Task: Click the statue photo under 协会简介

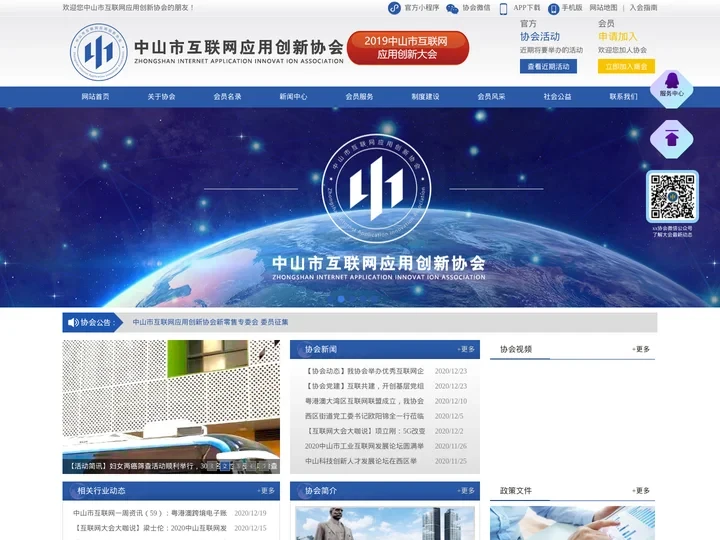Action: [x=385, y=523]
